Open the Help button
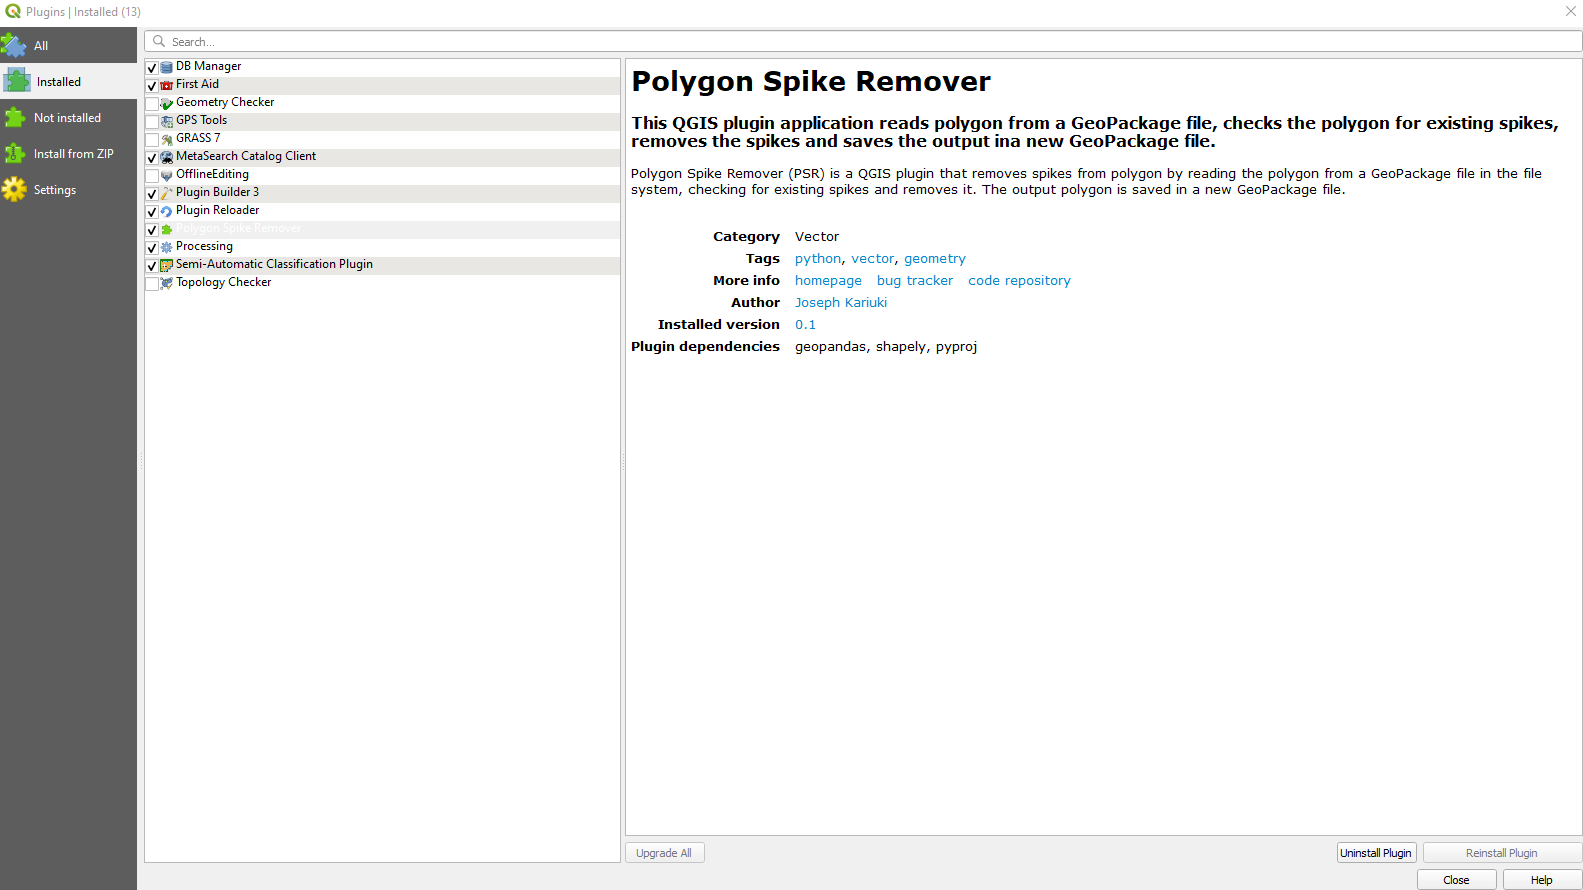 1541,880
